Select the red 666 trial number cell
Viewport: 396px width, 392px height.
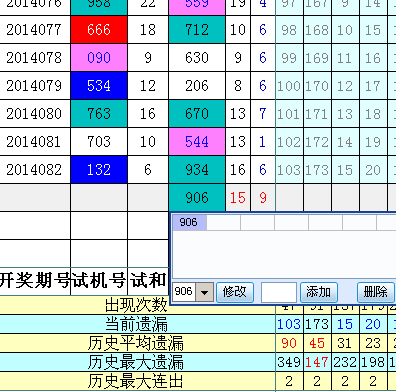pos(99,30)
